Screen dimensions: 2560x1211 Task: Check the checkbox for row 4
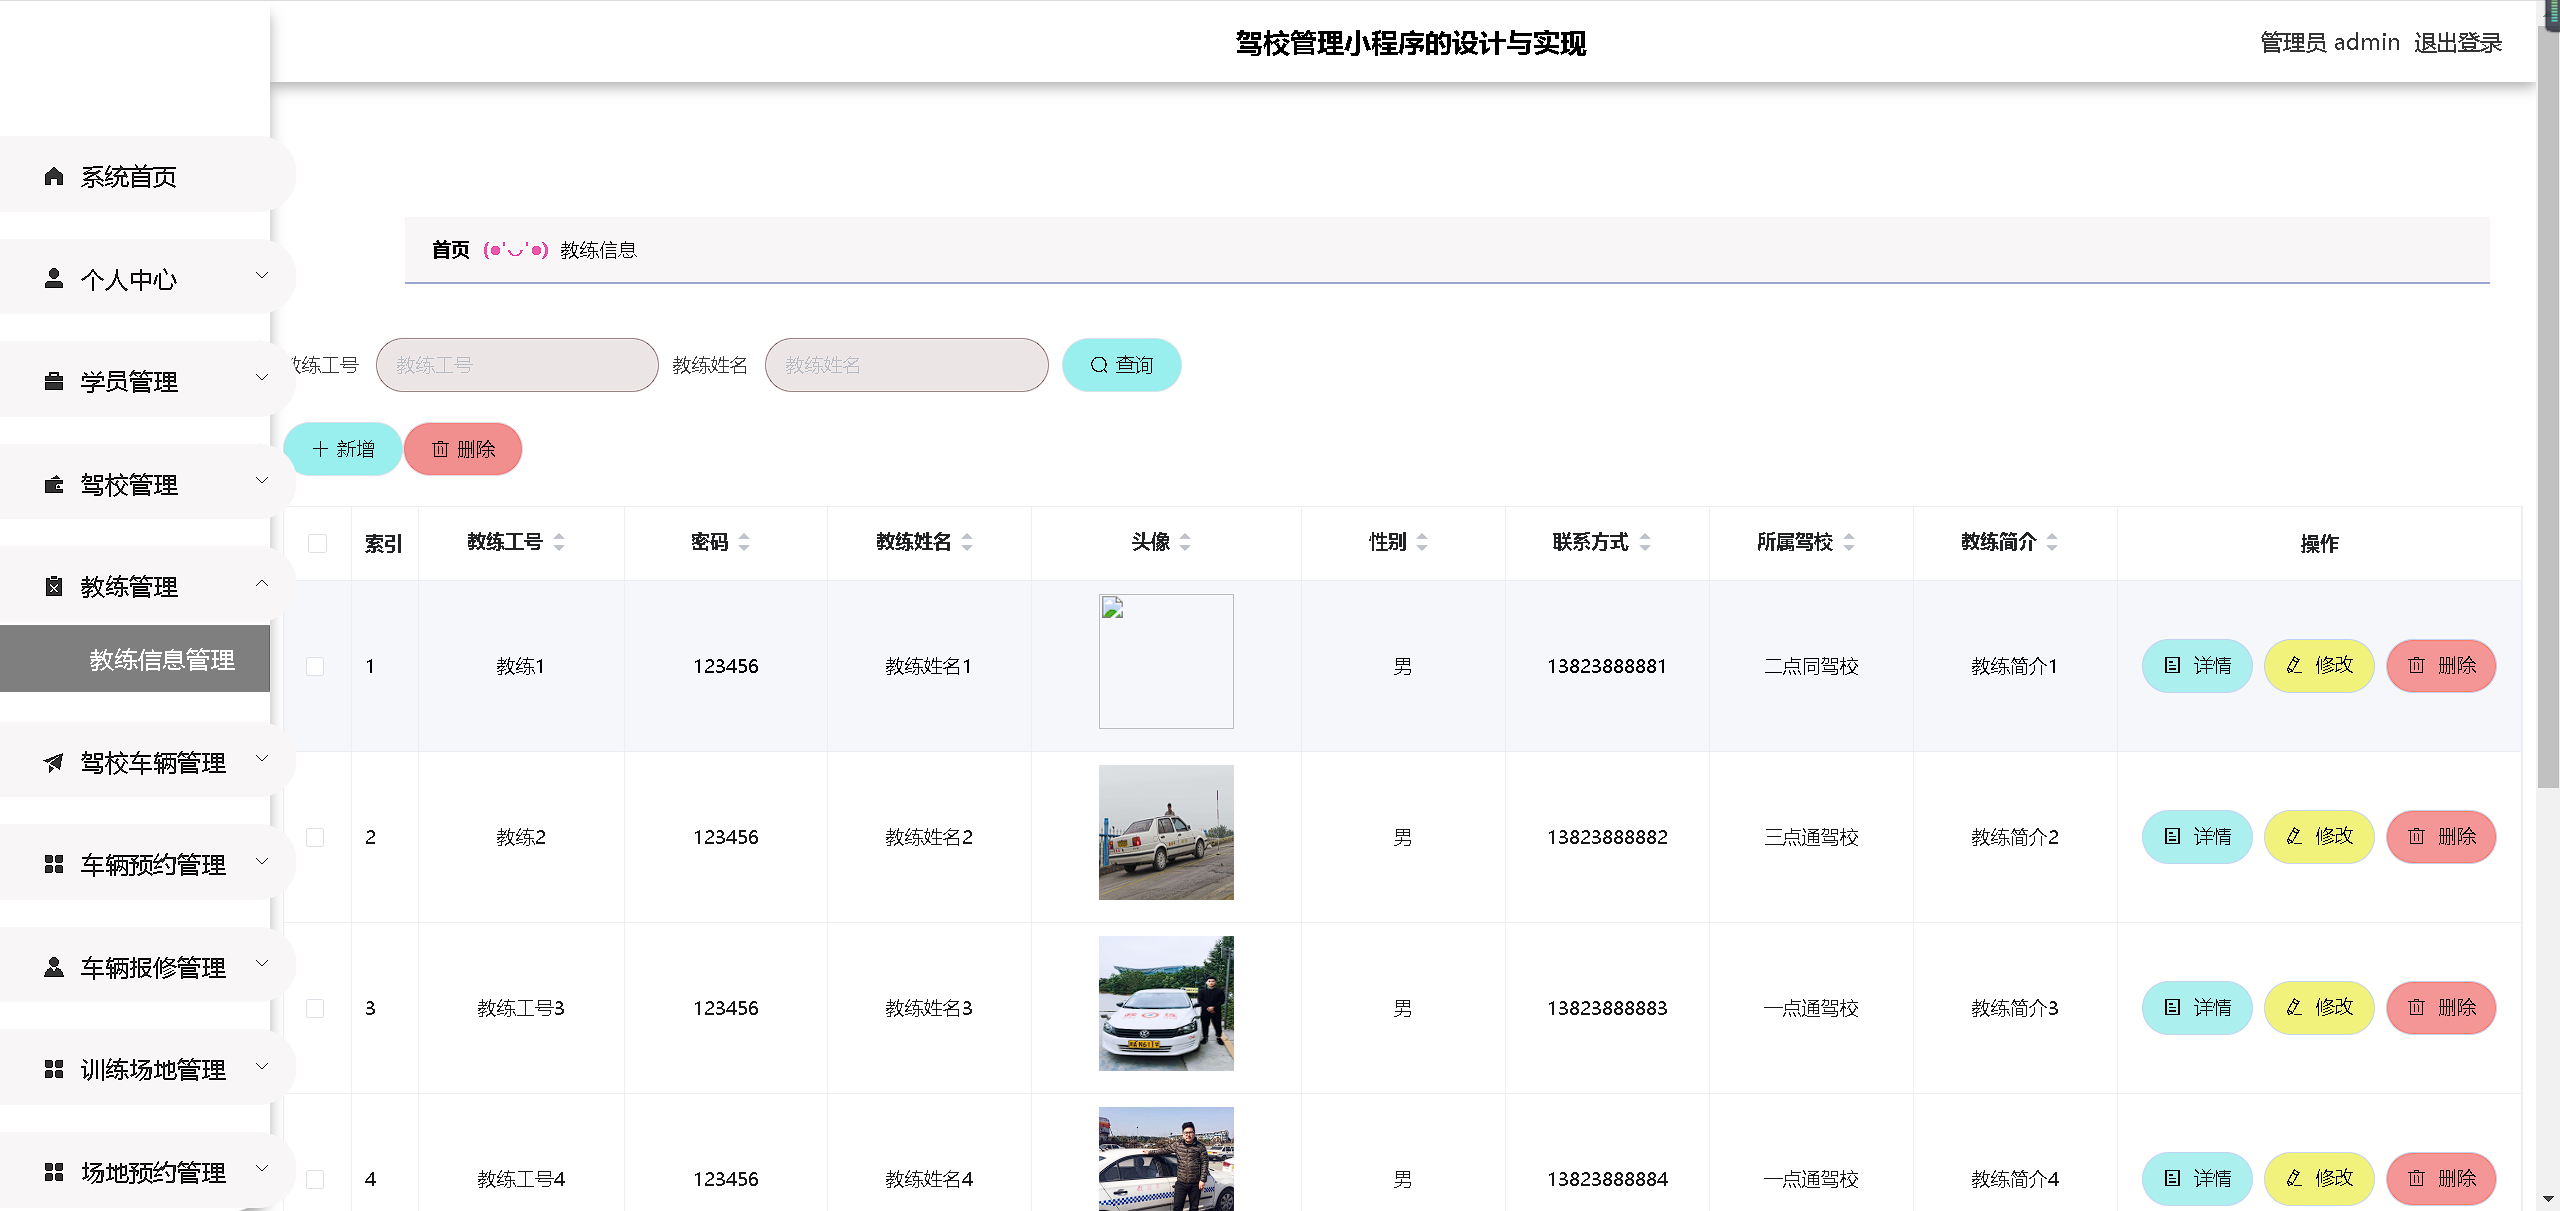[x=315, y=1179]
